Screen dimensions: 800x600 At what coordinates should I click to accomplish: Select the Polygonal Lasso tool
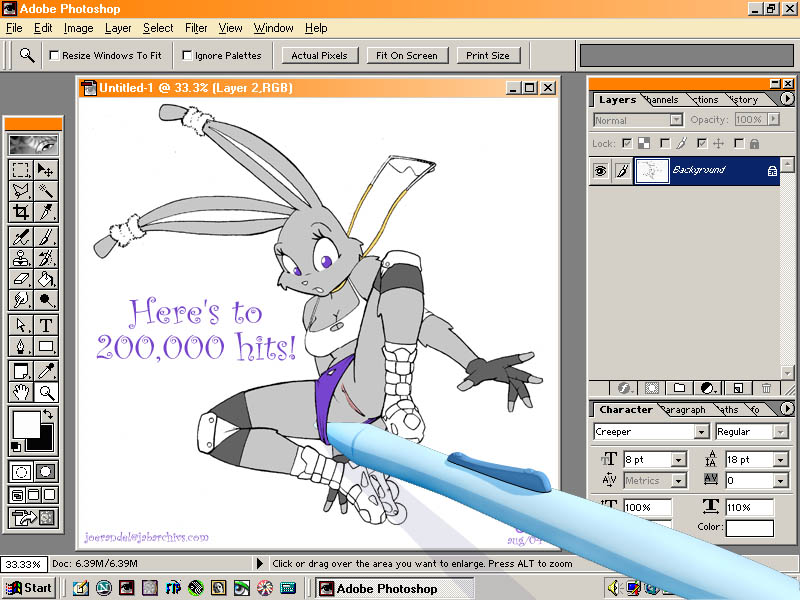(21, 191)
